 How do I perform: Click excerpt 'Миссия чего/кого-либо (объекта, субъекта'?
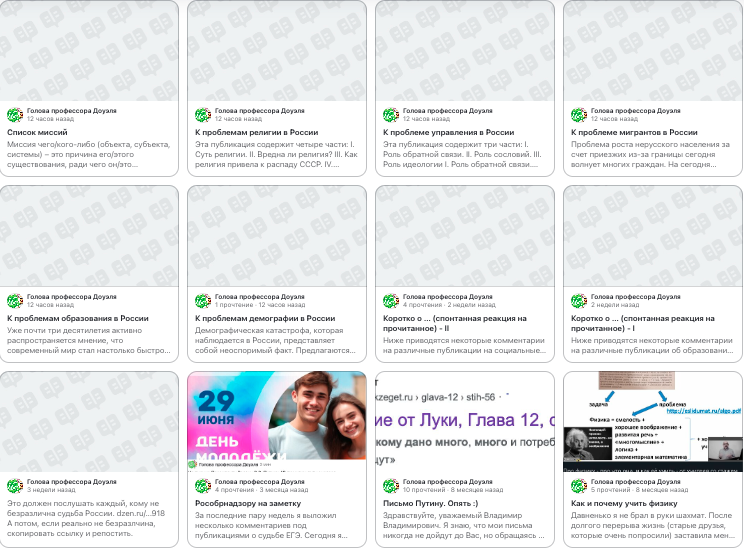[88, 154]
